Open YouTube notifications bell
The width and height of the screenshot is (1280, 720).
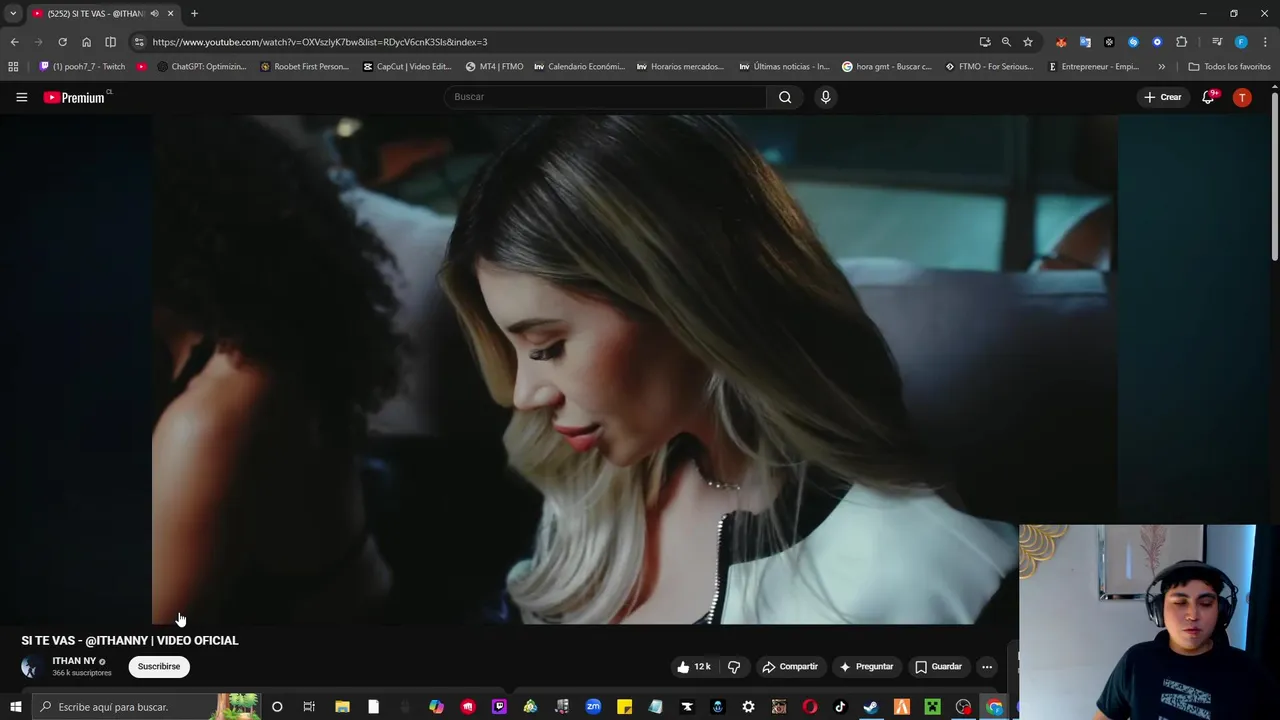[x=1208, y=97]
